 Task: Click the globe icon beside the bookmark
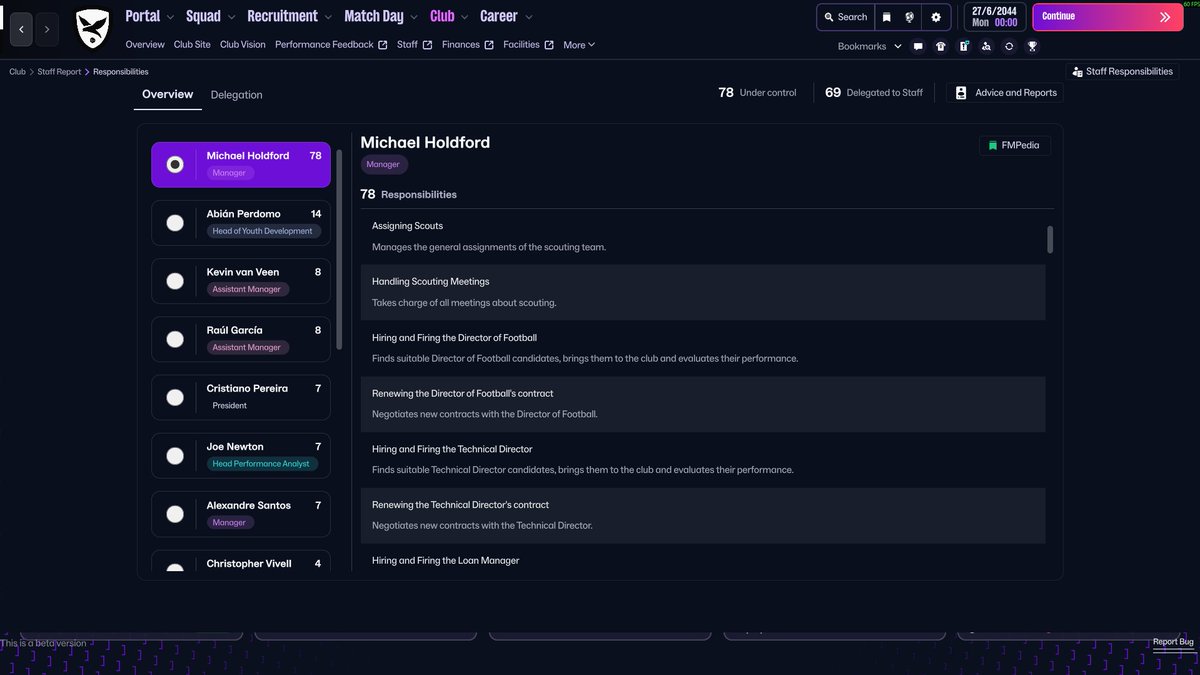tap(910, 17)
